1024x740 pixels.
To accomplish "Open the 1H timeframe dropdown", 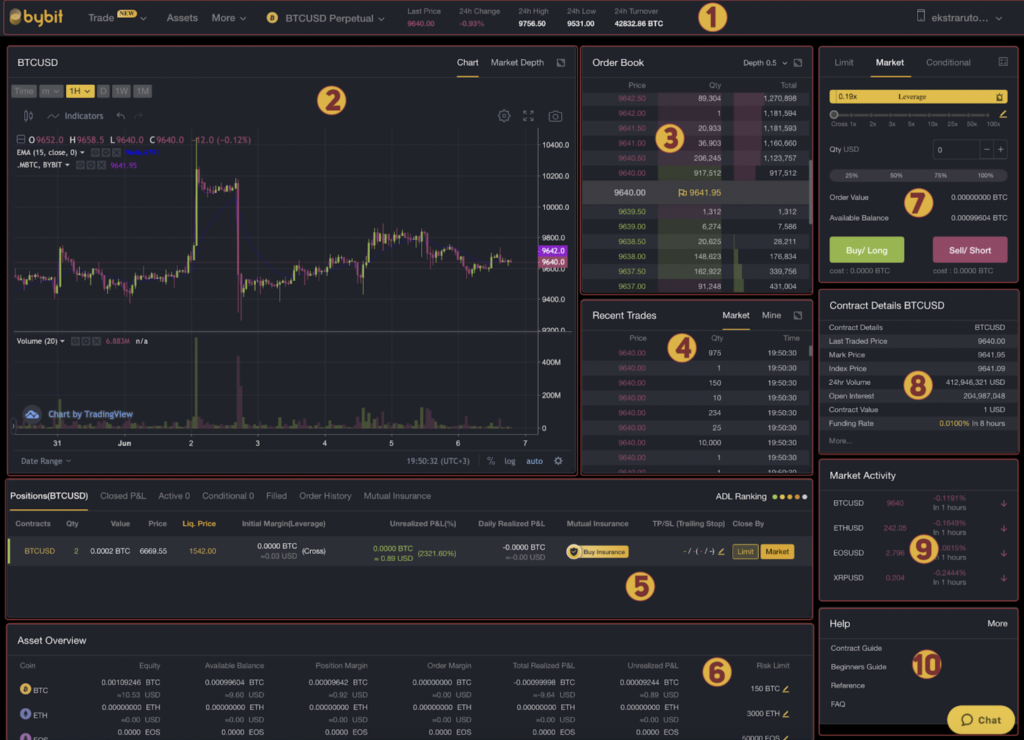I will pos(79,91).
